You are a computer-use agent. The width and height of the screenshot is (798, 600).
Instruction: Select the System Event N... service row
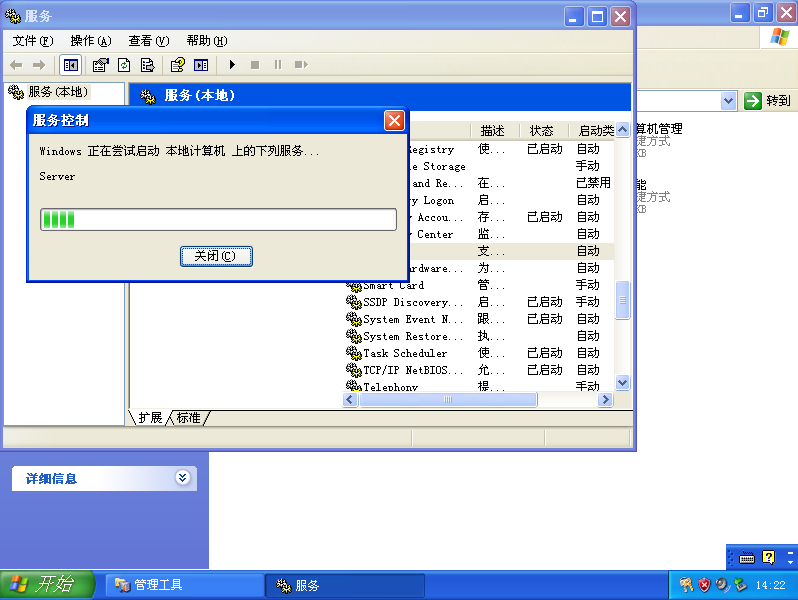pos(478,319)
